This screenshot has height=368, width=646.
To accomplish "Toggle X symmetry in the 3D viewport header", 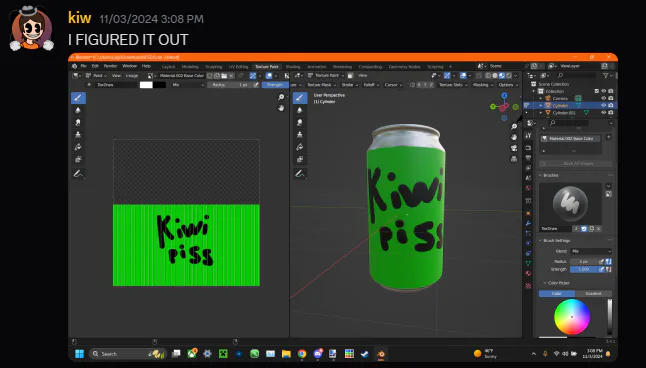I will click(x=419, y=85).
